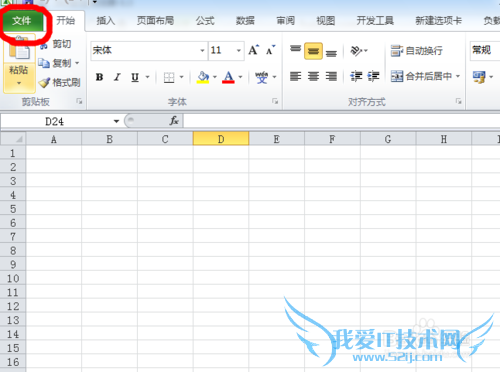Expand 合并后居中 dropdown arrow
Image resolution: width=500 pixels, height=372 pixels.
click(x=458, y=77)
